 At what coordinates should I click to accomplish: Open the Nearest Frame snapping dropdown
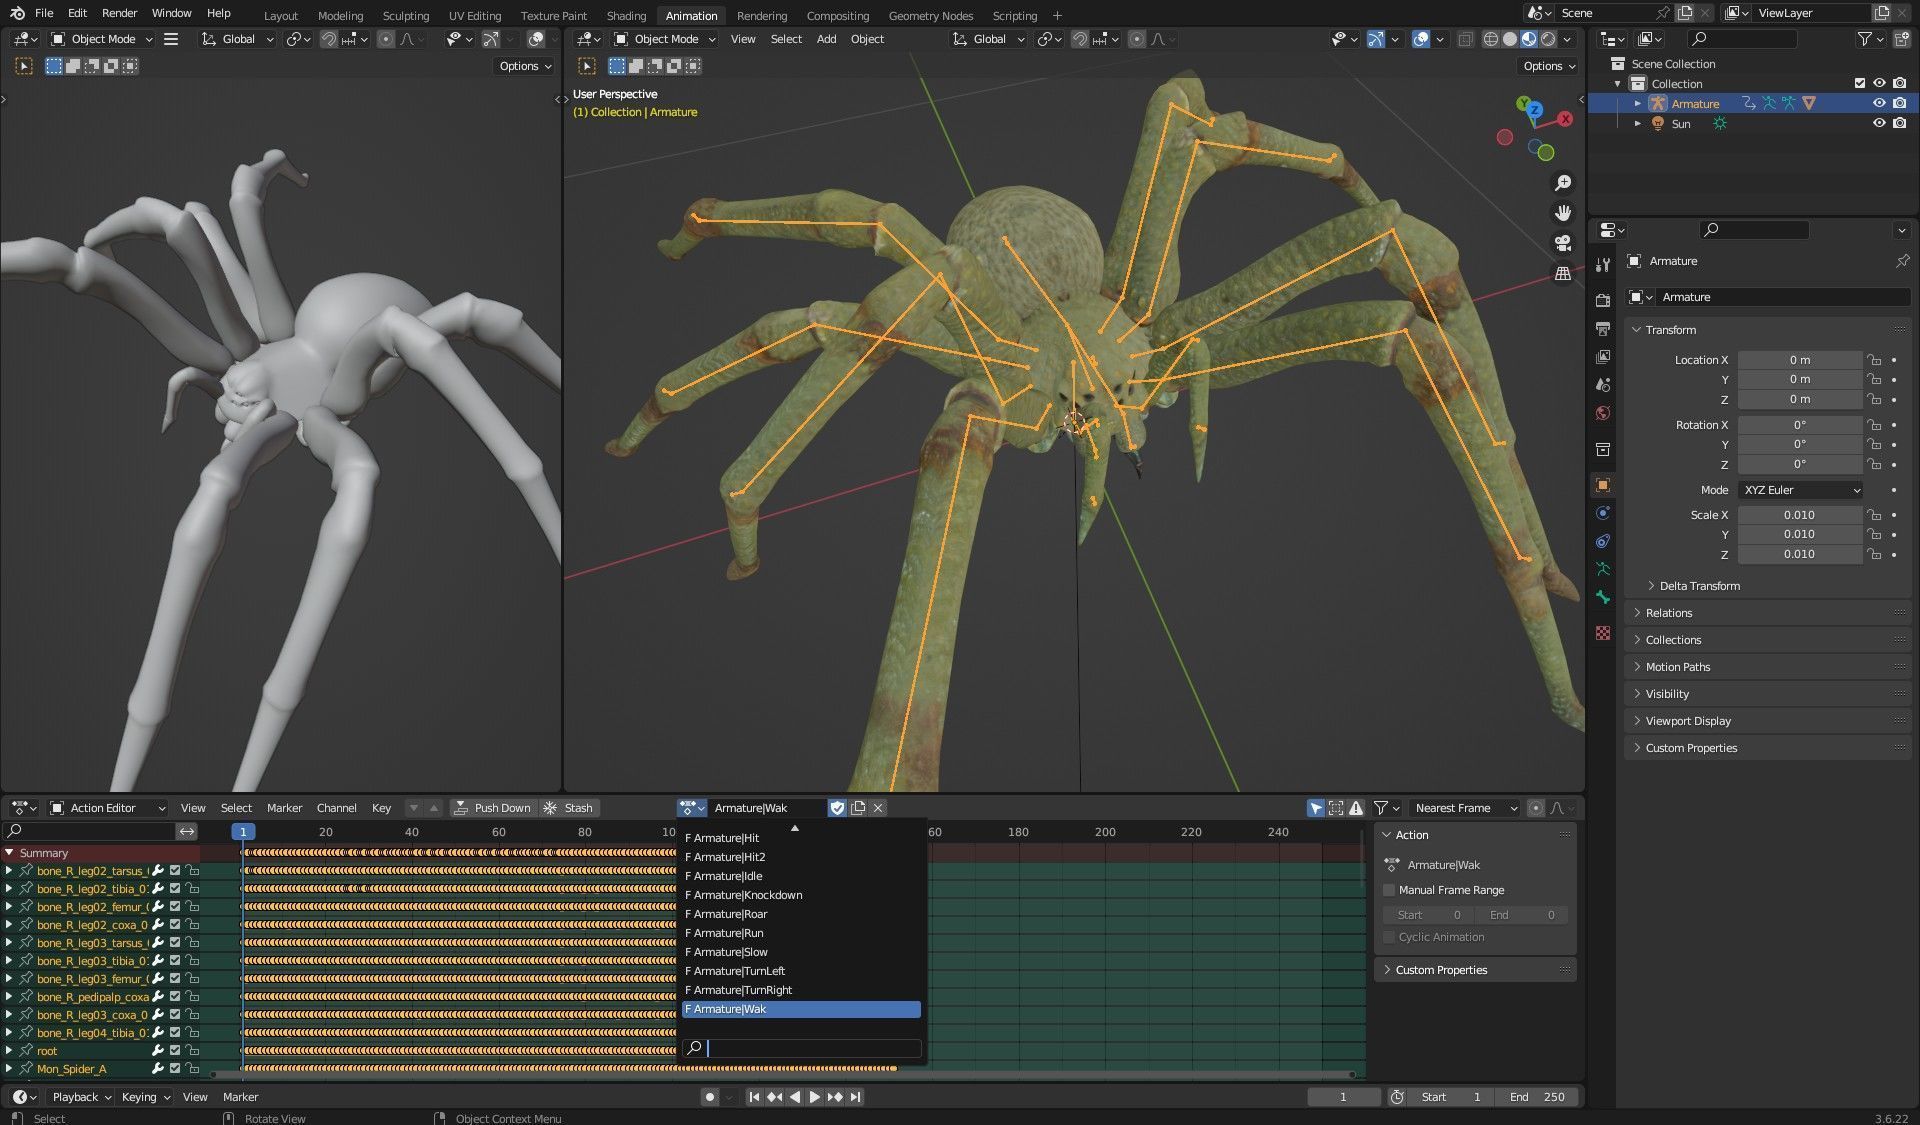pos(1464,808)
